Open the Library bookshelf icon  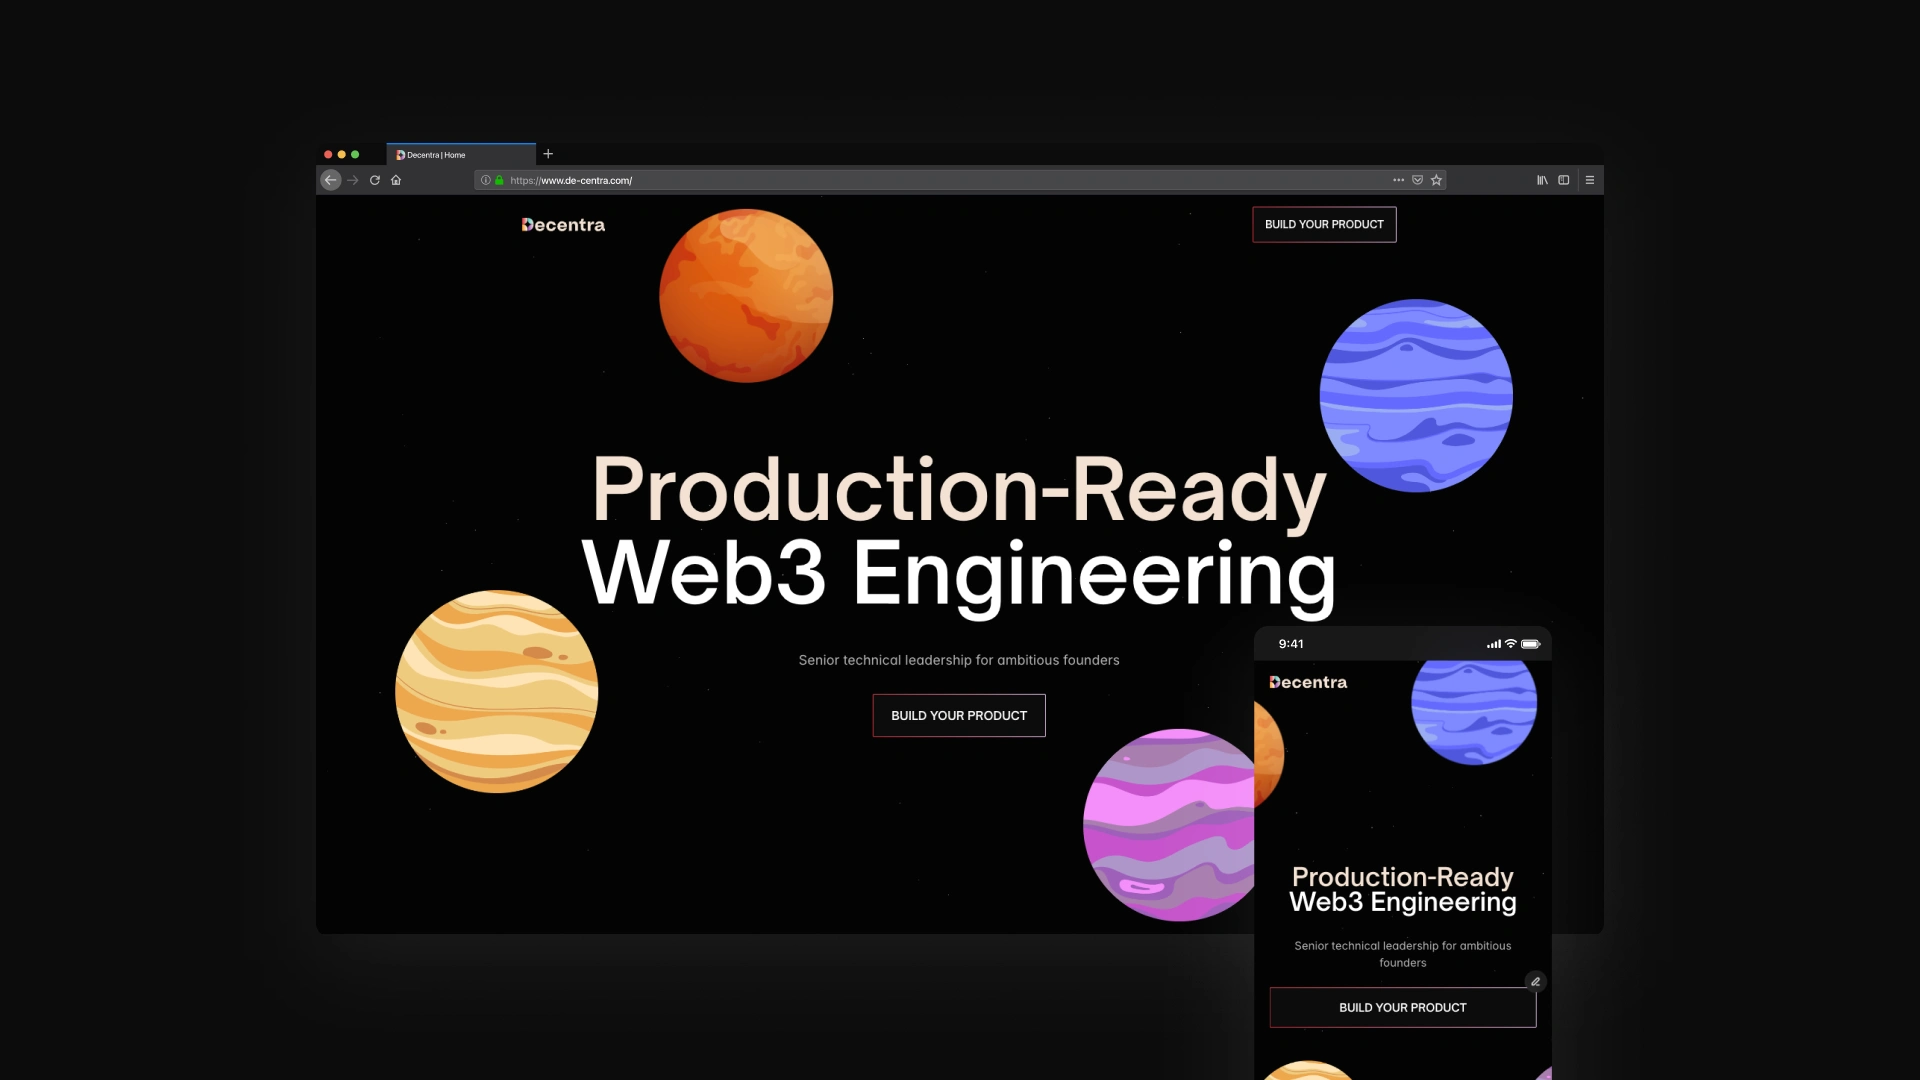pyautogui.click(x=1542, y=180)
